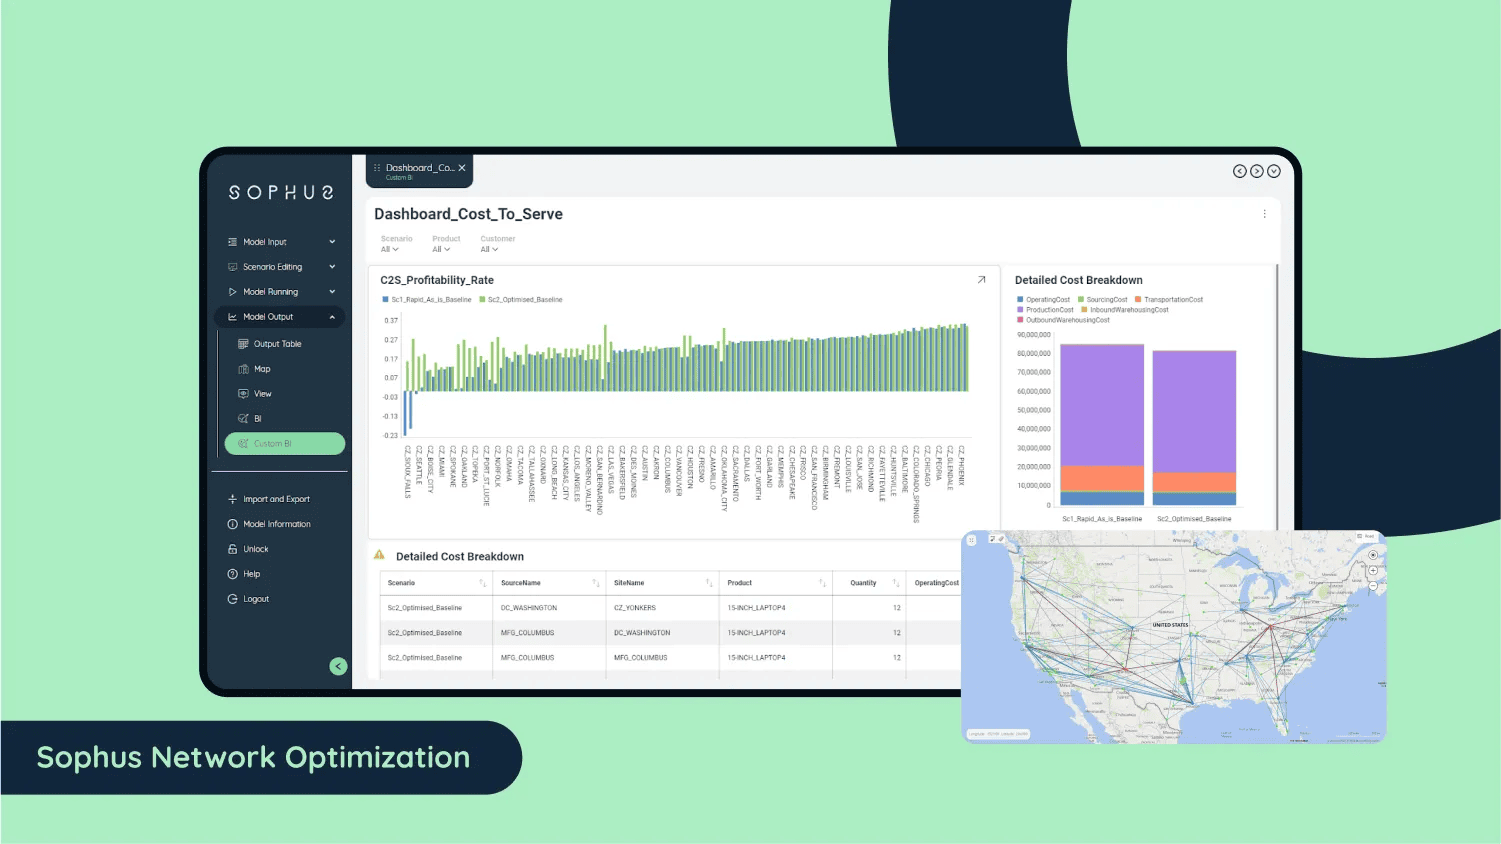1501x844 pixels.
Task: Open Model Information
Action: coord(233,523)
